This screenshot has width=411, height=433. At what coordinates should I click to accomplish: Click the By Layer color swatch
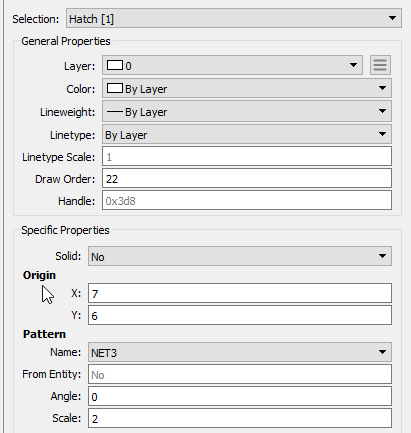(115, 88)
